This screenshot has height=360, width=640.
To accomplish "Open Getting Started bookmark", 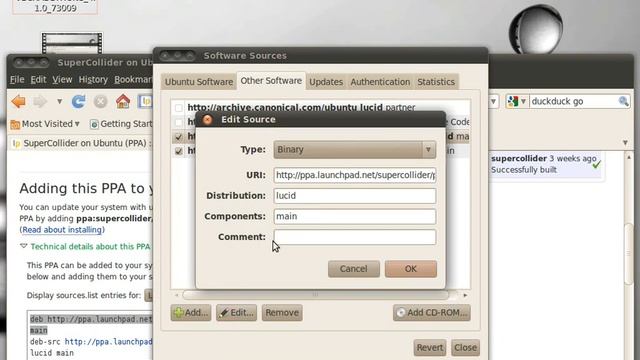I will tap(121, 124).
